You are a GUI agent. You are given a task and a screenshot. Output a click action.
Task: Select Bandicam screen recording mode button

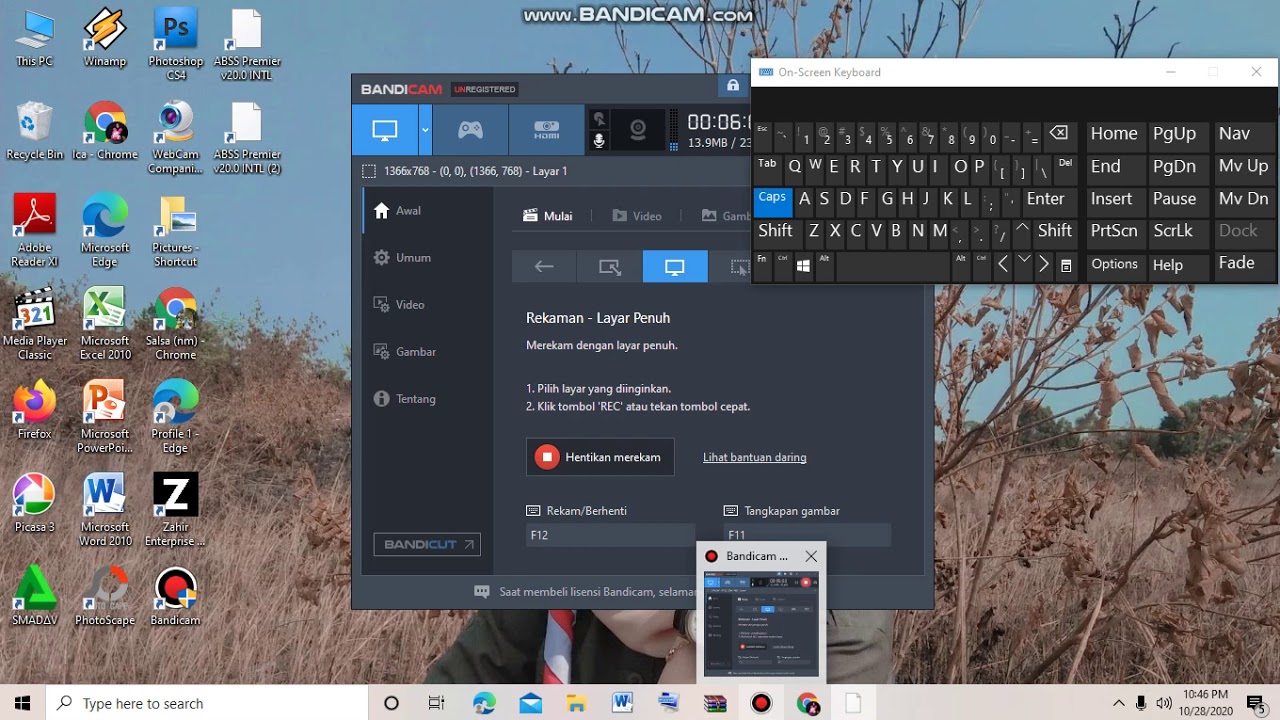point(385,130)
